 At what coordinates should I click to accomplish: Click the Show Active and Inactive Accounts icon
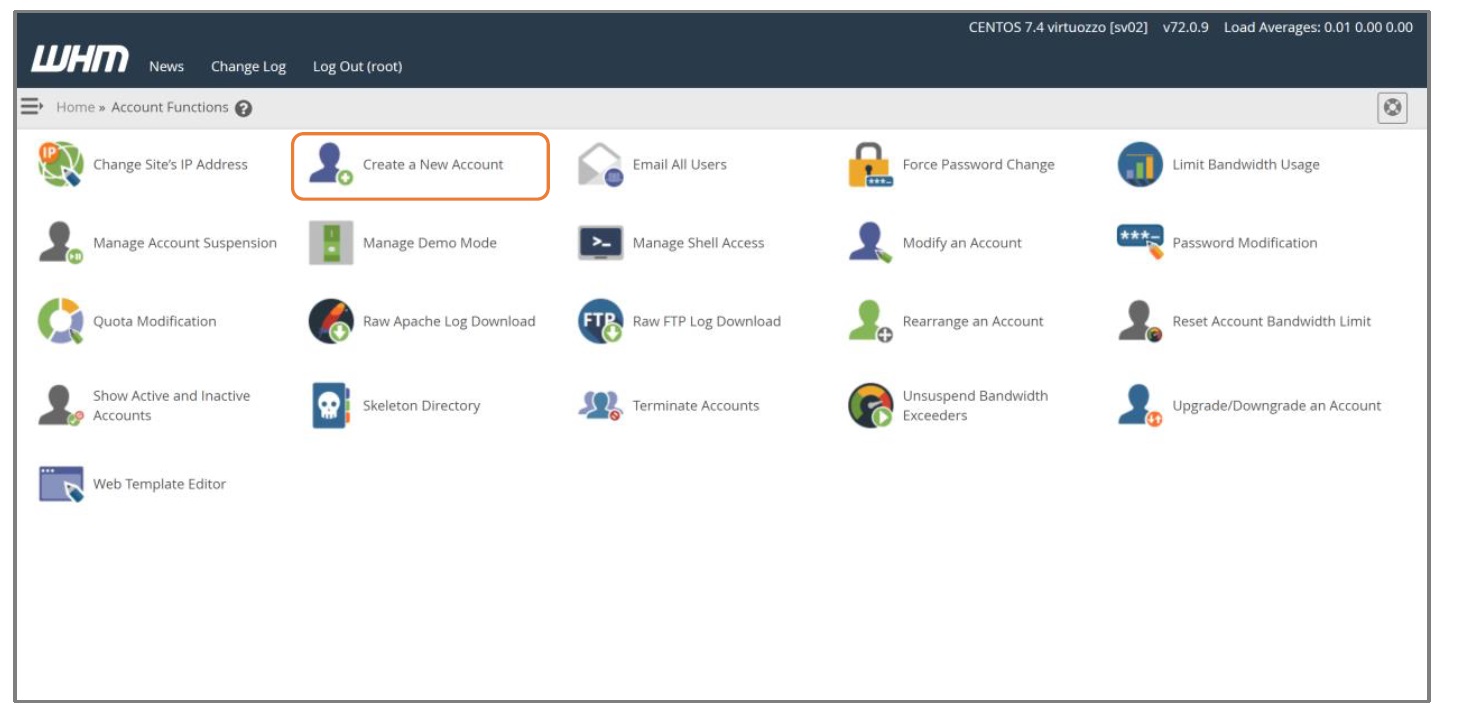click(61, 406)
